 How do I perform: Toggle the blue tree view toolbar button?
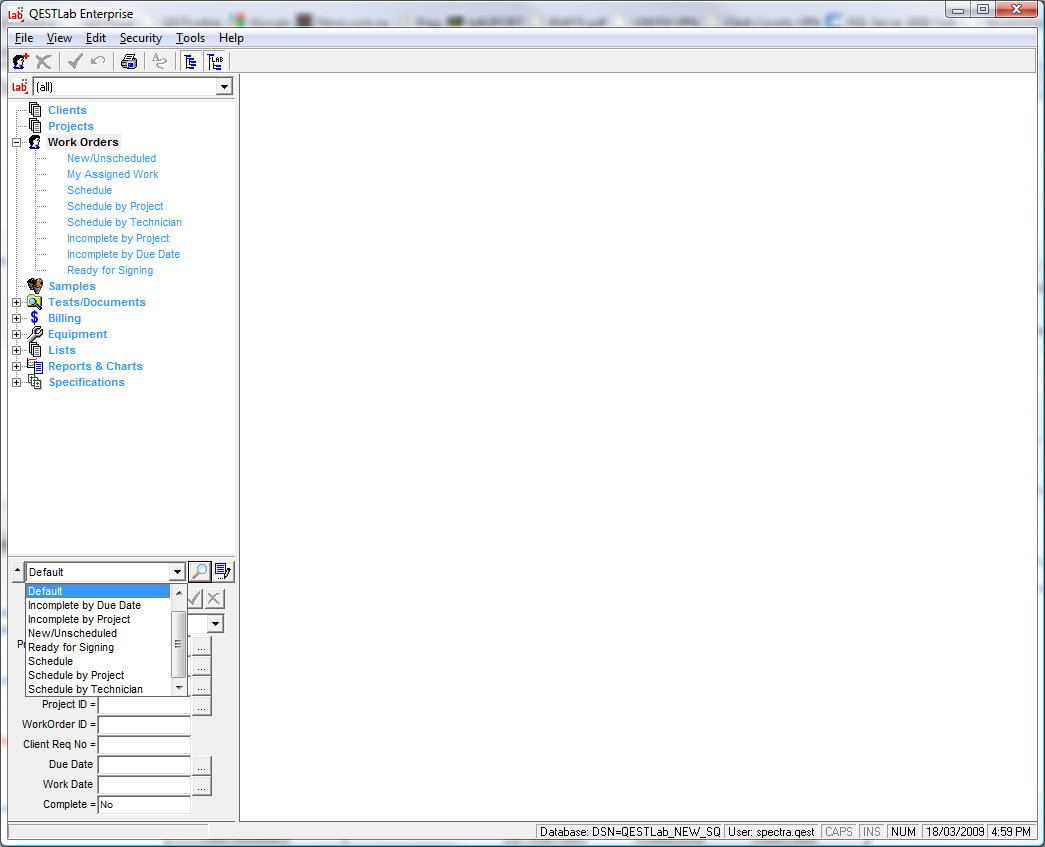click(x=190, y=62)
